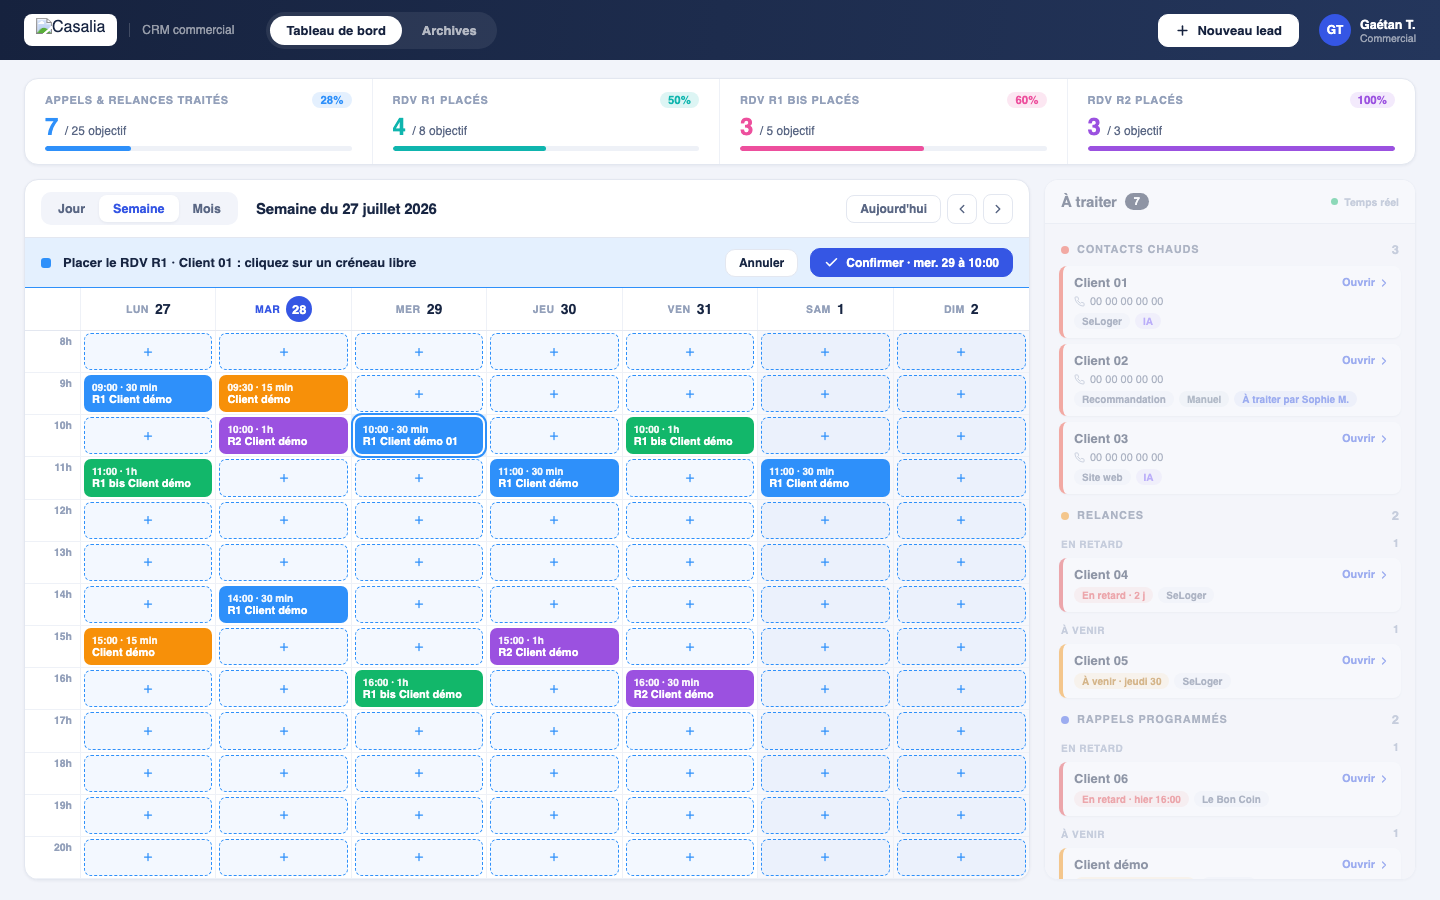
Task: Cancel the RDV placement with Annuler
Action: click(762, 263)
